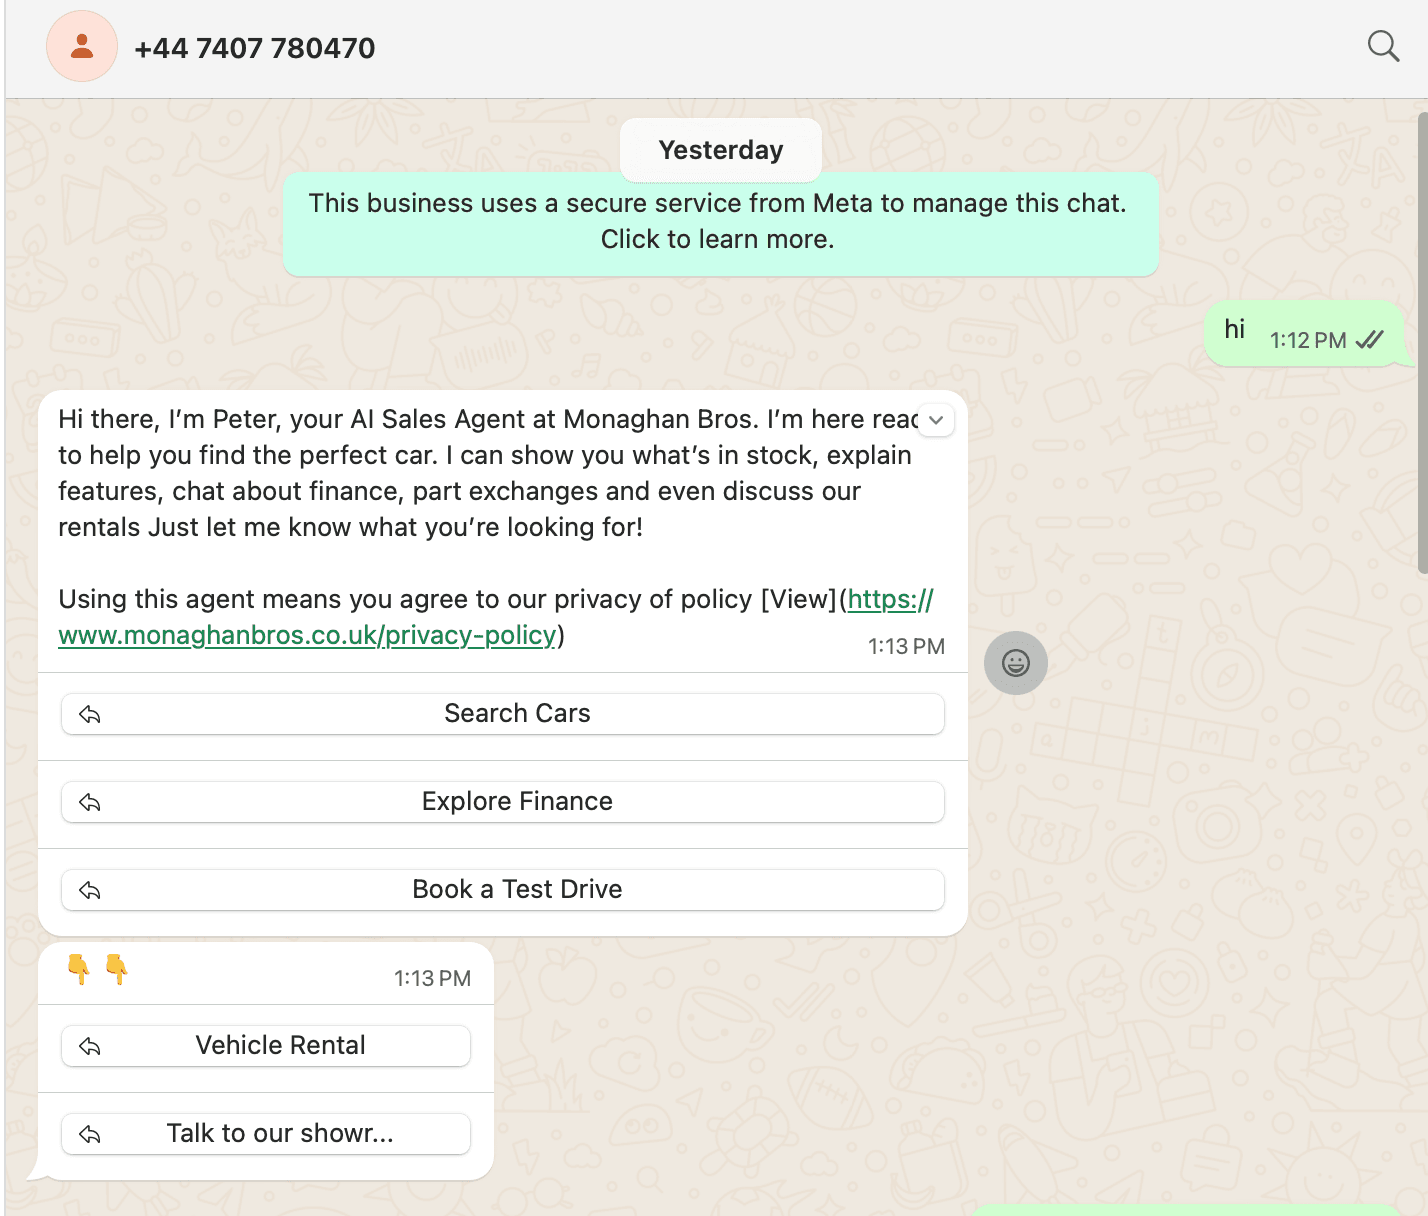1428x1216 pixels.
Task: Click reply arrow beside Book a Test Drive
Action: tap(90, 890)
